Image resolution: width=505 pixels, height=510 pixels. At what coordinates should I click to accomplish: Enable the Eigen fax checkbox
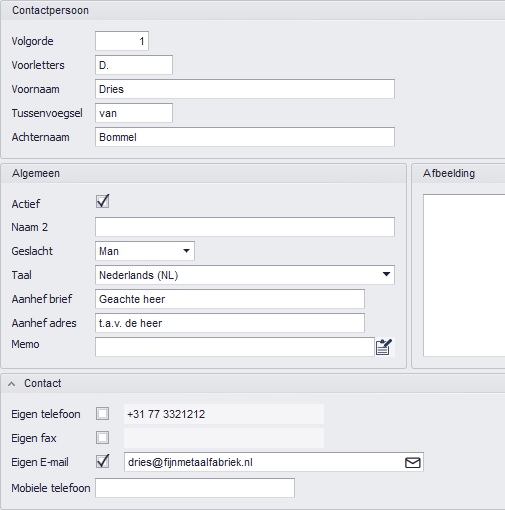click(102, 438)
